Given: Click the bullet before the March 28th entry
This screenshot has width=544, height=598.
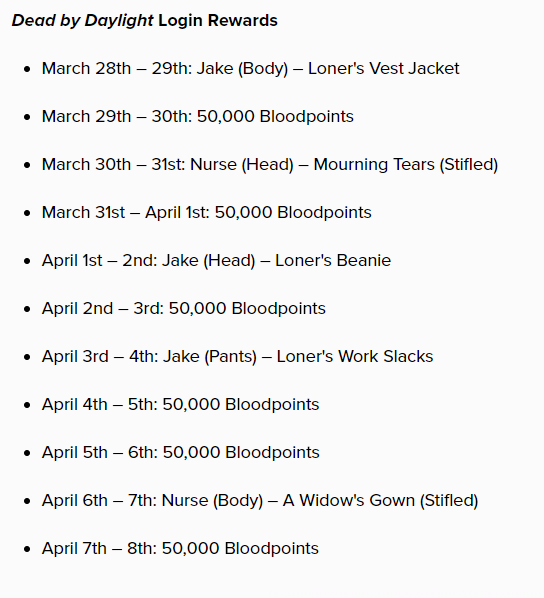Looking at the screenshot, I should 27,69.
